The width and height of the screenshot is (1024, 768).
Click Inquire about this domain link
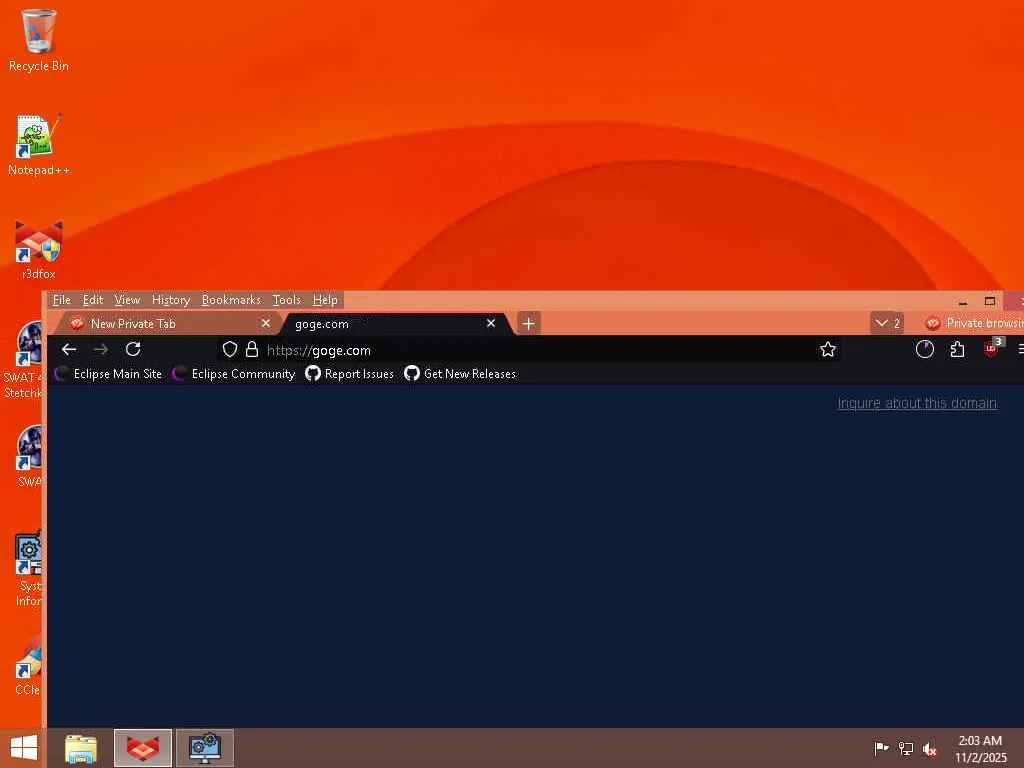[917, 403]
